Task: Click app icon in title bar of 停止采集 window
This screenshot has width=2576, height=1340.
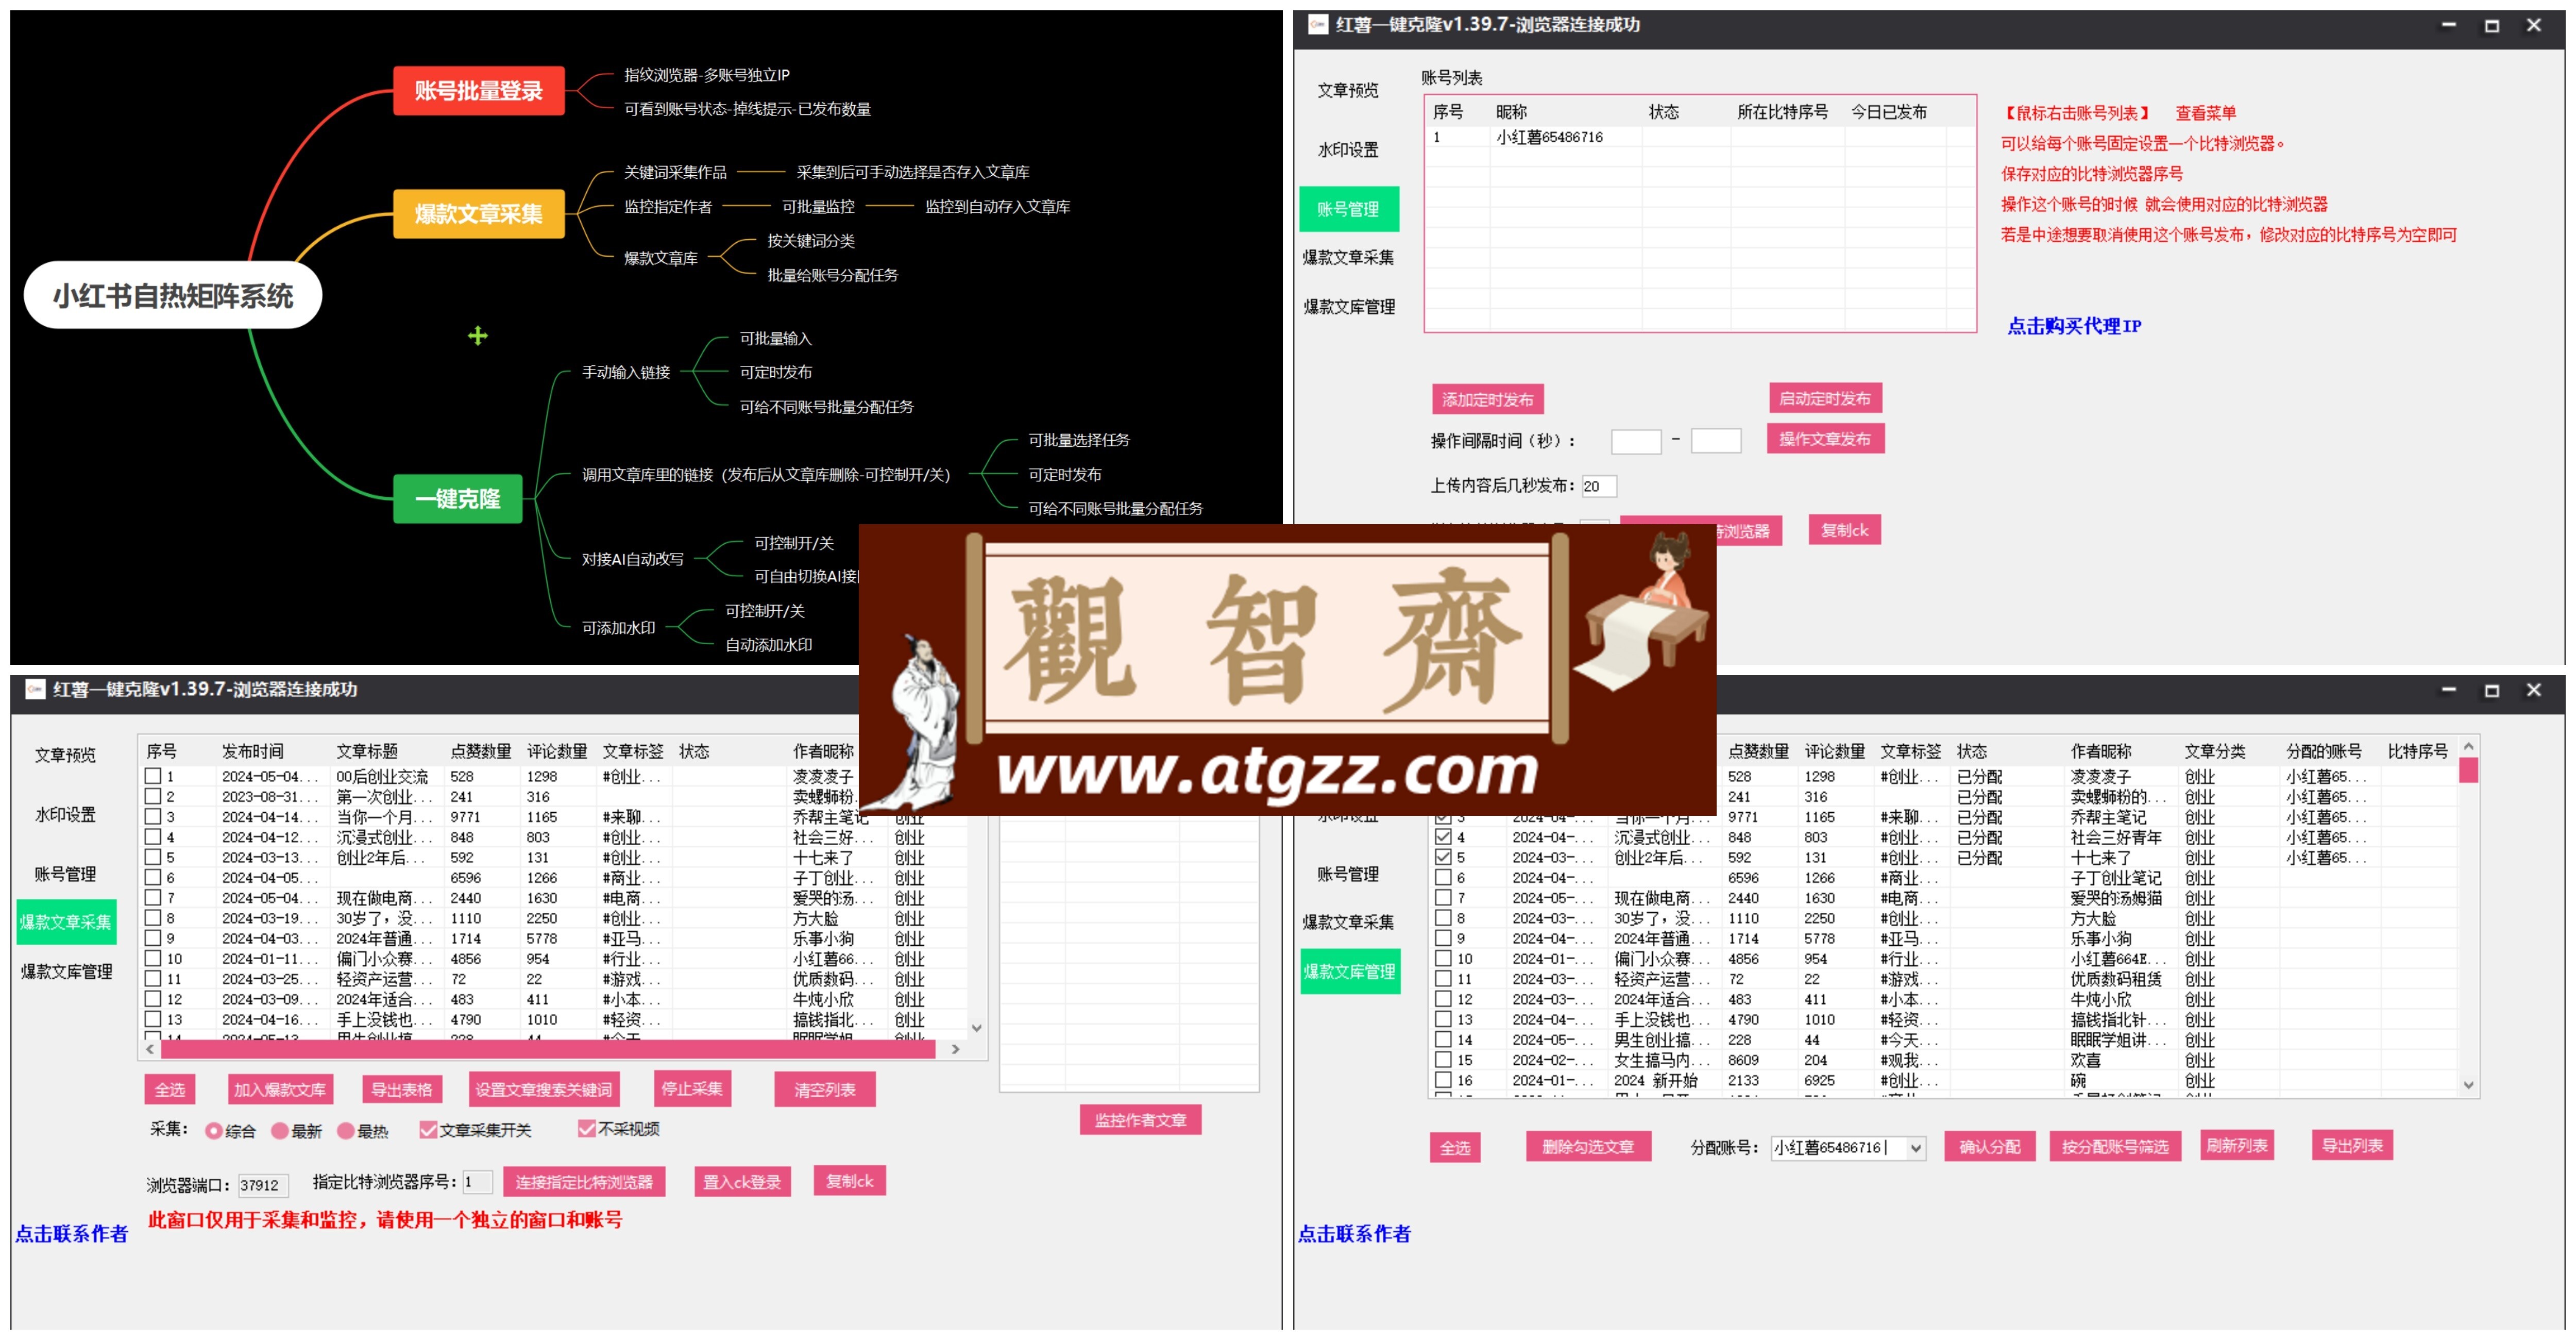Action: coord(35,689)
